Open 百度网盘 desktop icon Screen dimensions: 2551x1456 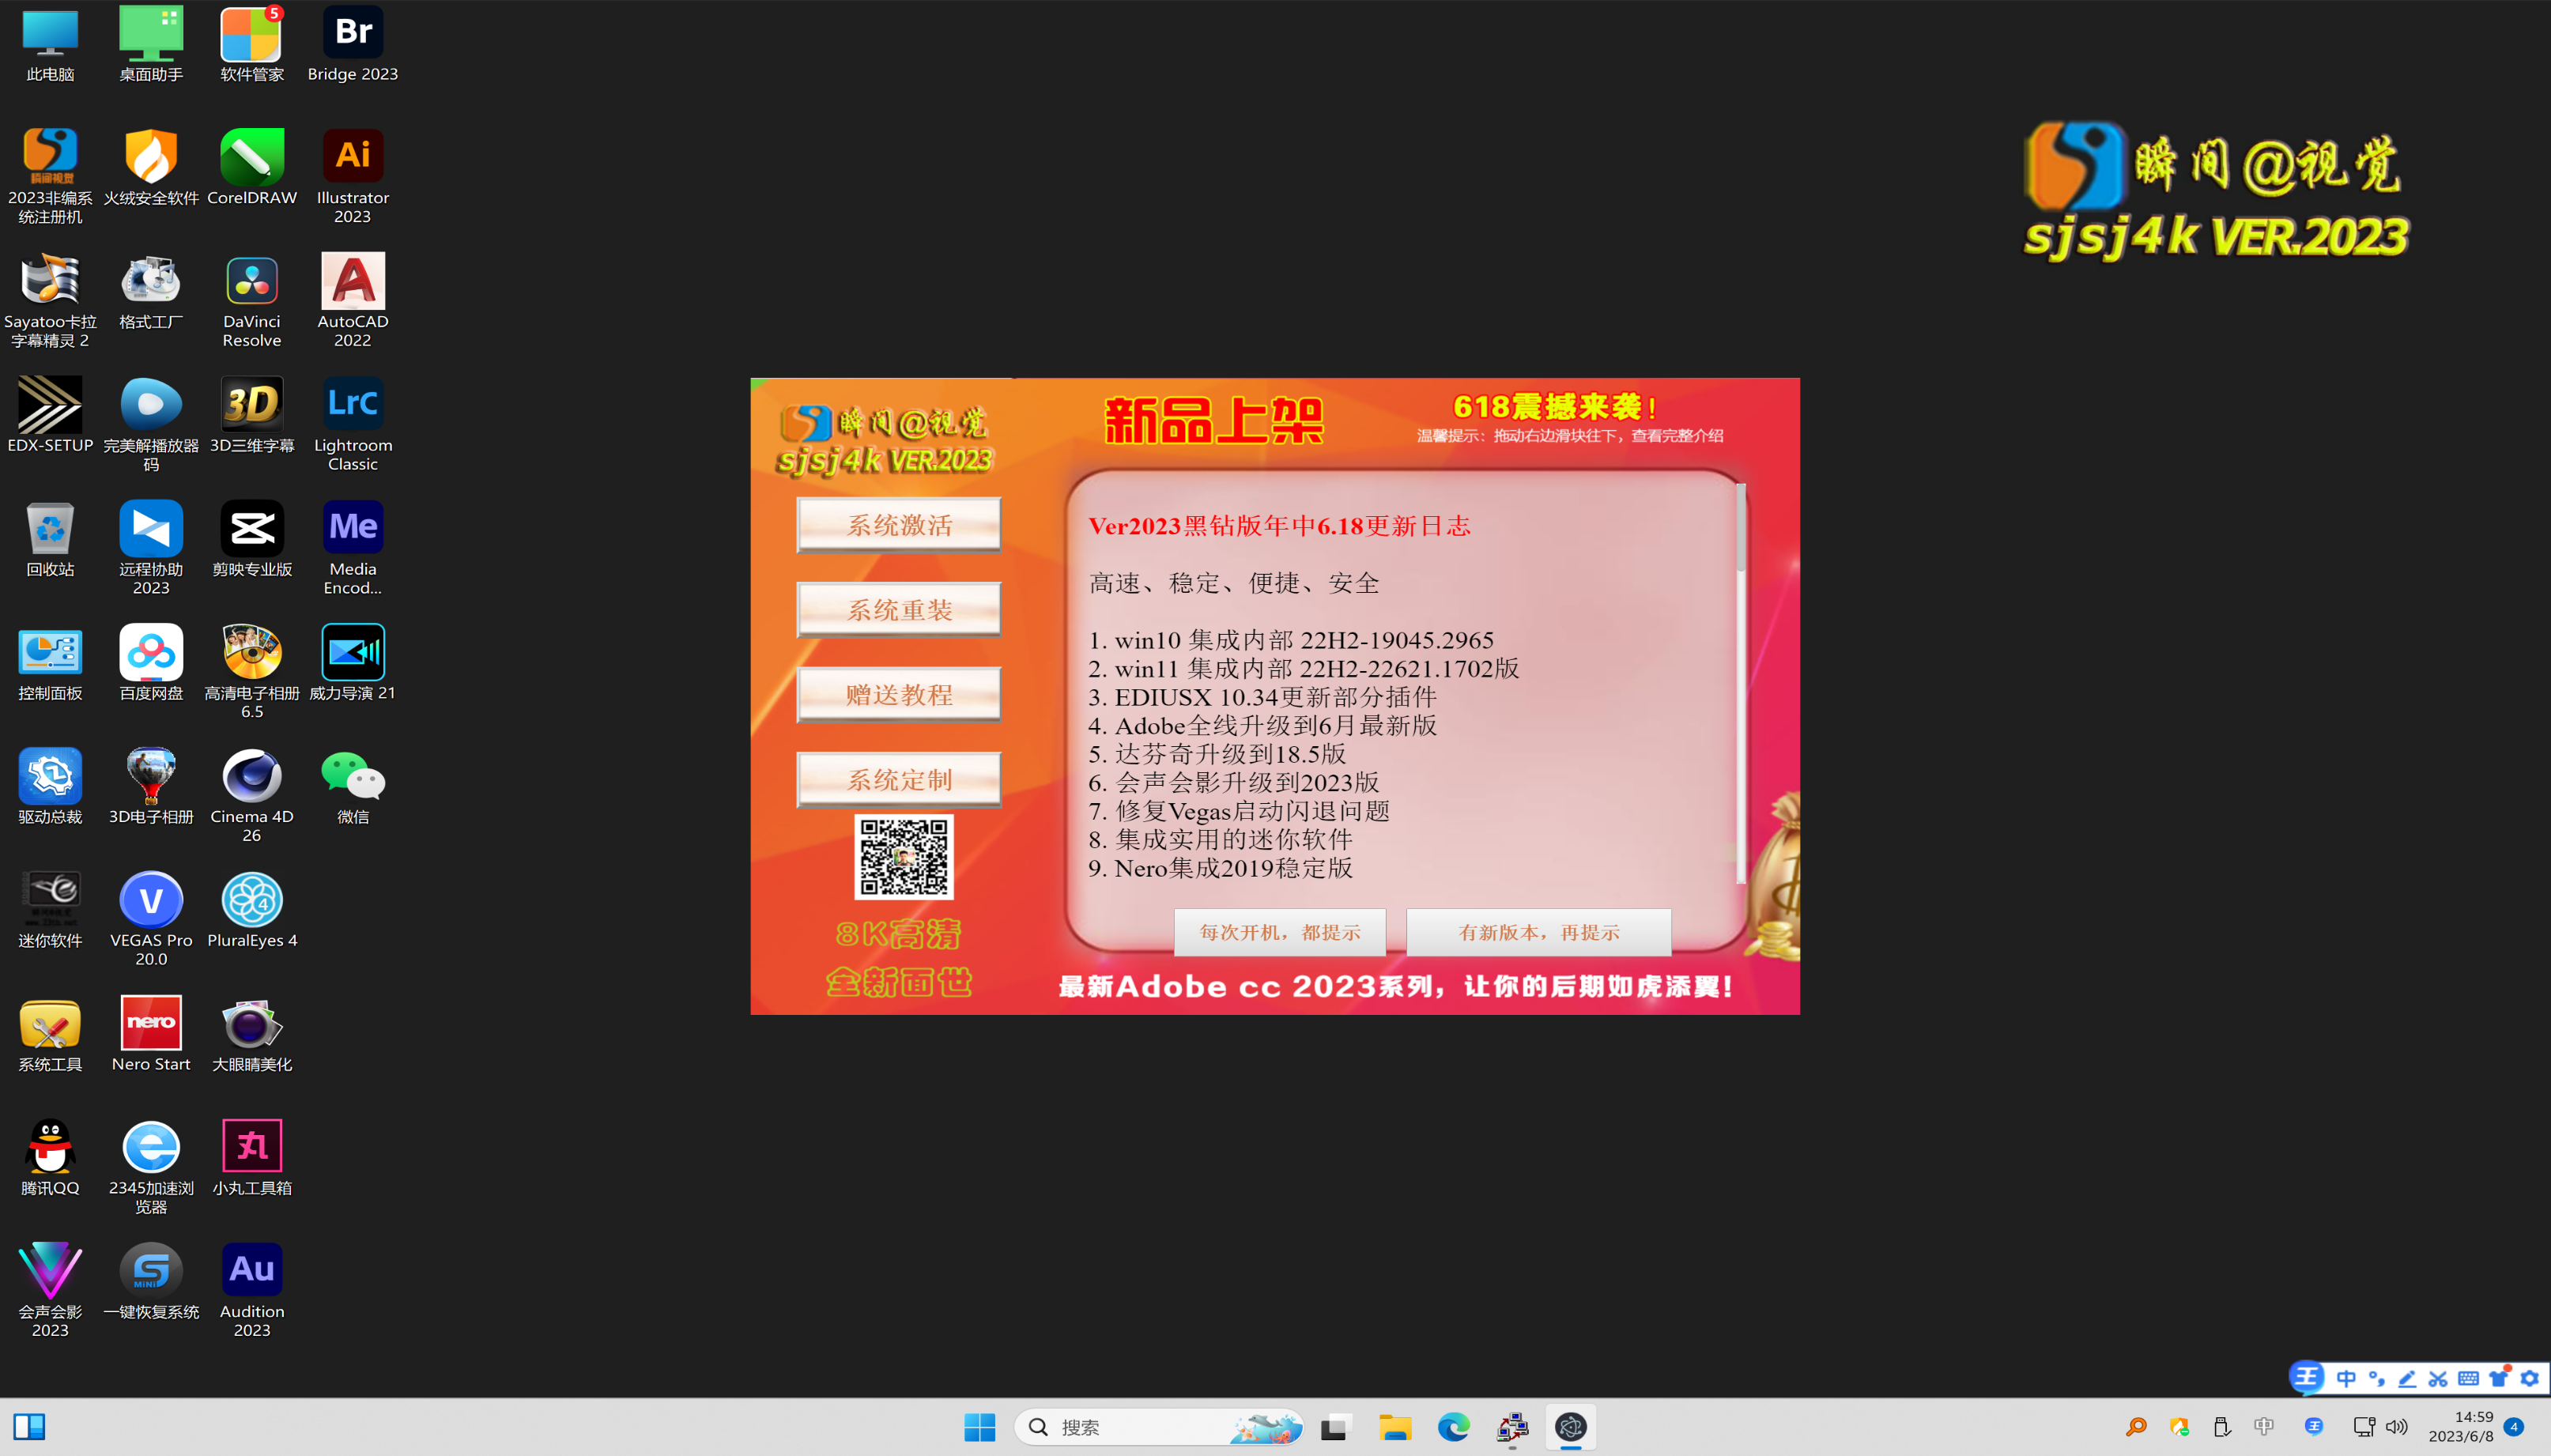point(151,663)
